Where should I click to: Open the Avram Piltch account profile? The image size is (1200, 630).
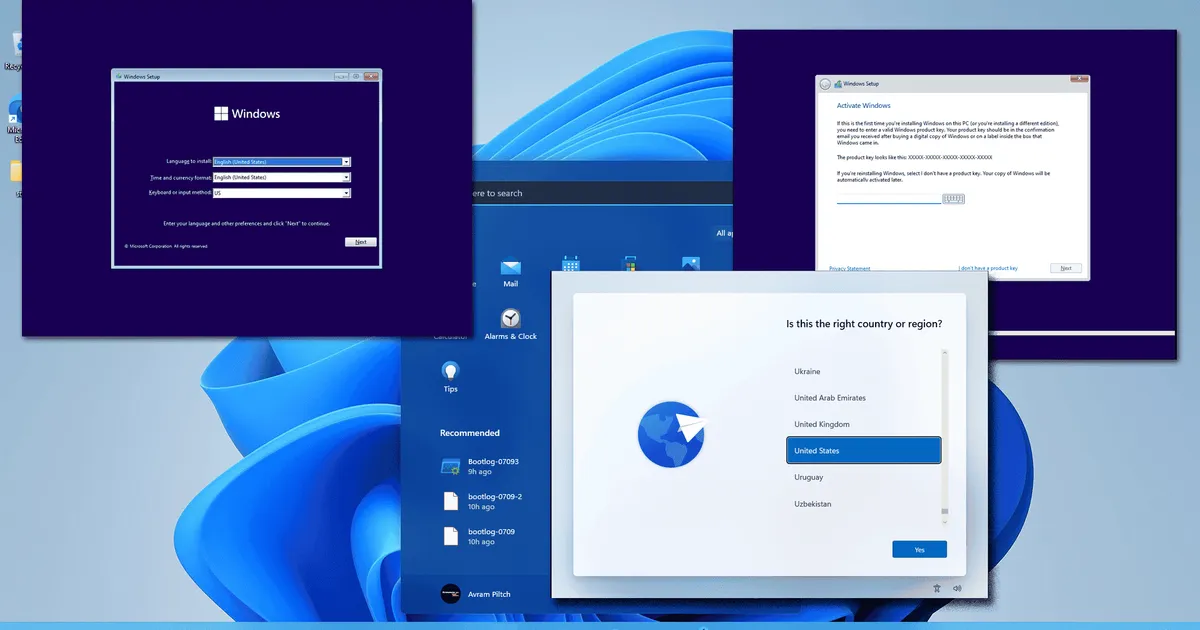coord(488,593)
